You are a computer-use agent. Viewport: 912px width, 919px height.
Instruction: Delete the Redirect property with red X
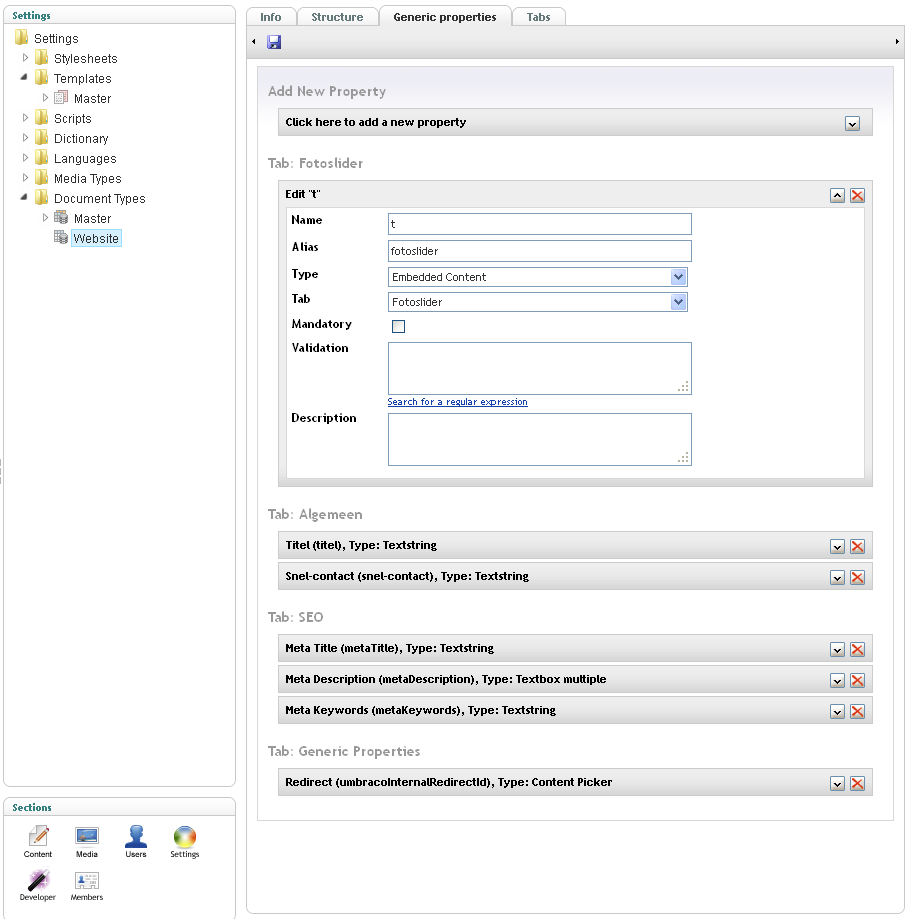click(x=857, y=783)
